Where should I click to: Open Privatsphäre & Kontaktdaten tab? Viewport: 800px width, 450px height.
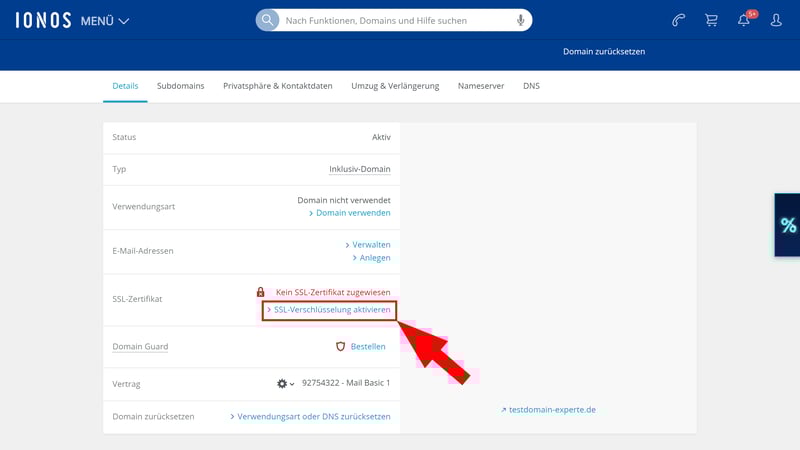(277, 86)
